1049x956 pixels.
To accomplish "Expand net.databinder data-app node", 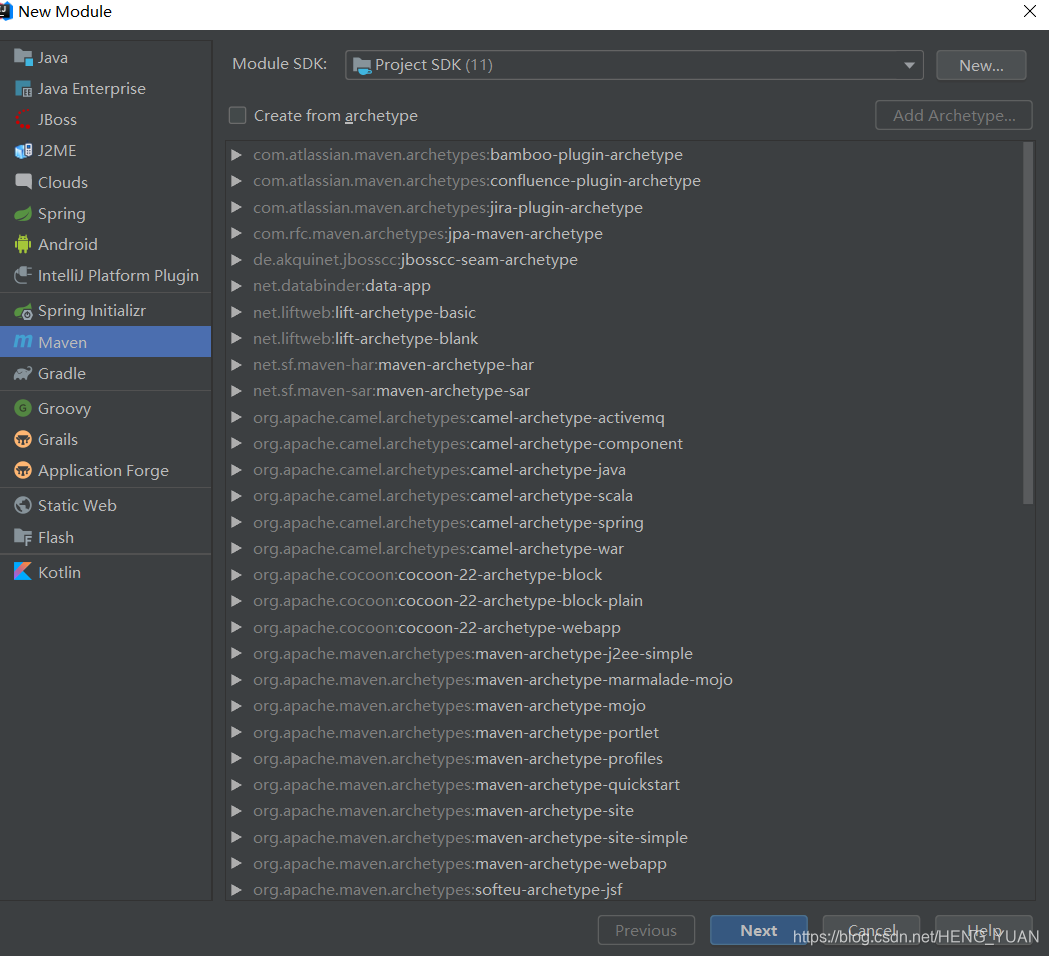I will (236, 286).
